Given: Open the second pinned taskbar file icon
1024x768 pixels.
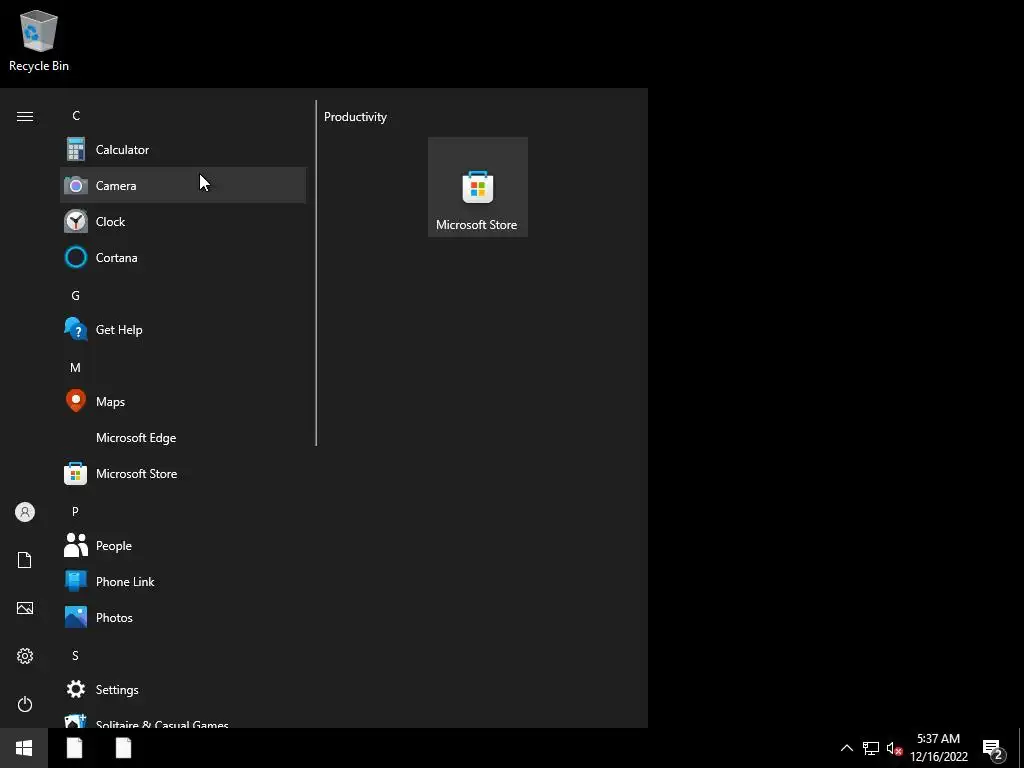Looking at the screenshot, I should click(123, 748).
